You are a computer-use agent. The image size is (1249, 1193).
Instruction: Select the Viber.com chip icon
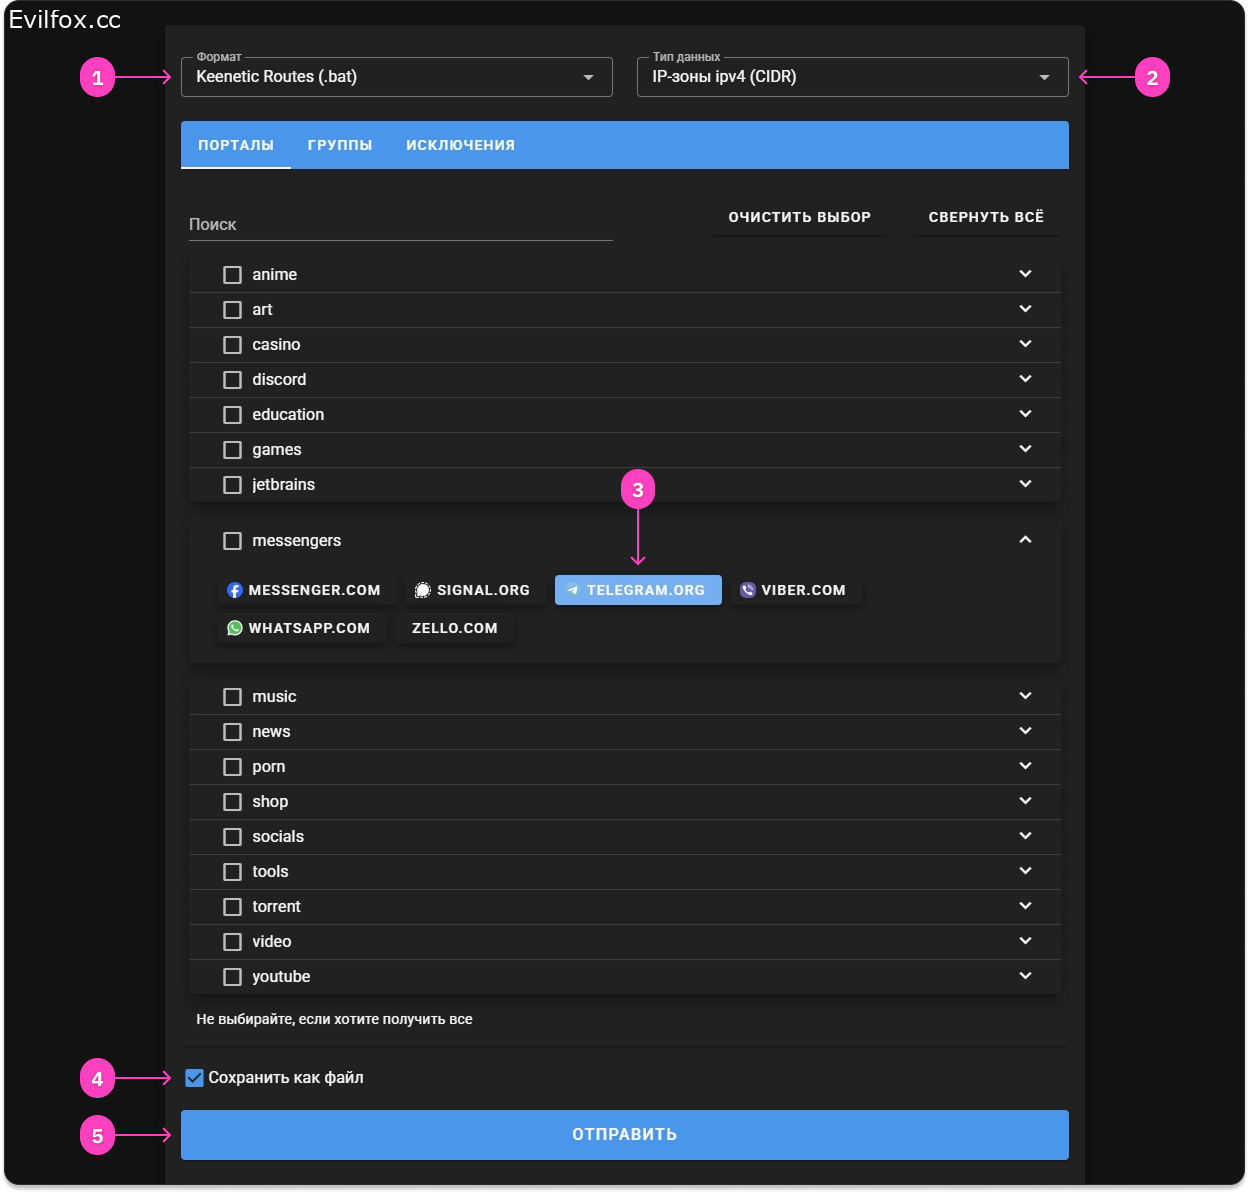(x=748, y=590)
